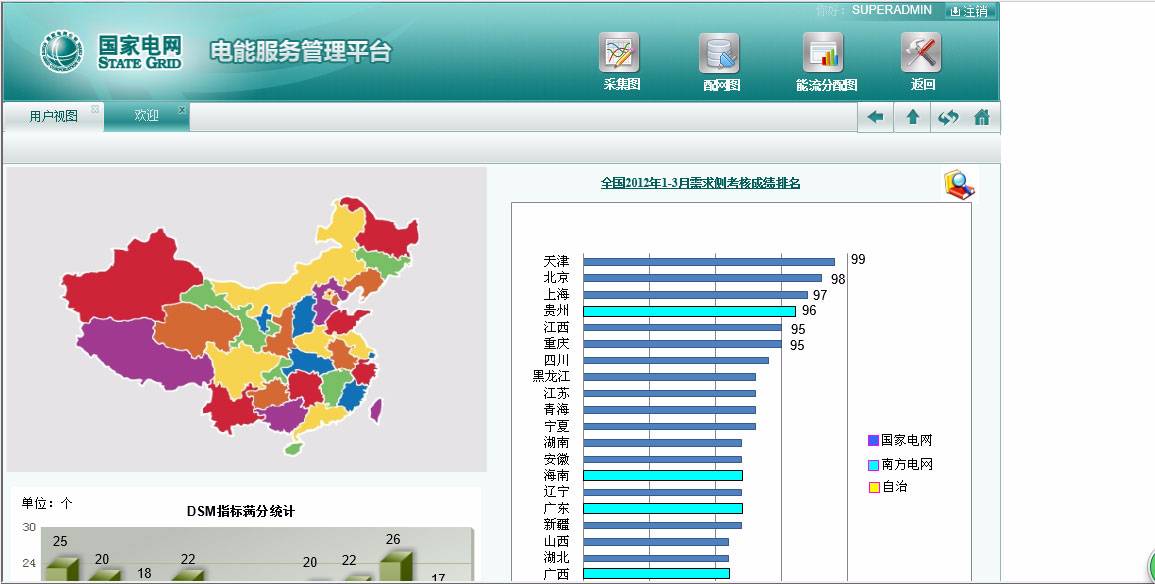Screen dimensions: 1155x584
Task: Click the 江苏 label in the ranking
Action: point(556,393)
